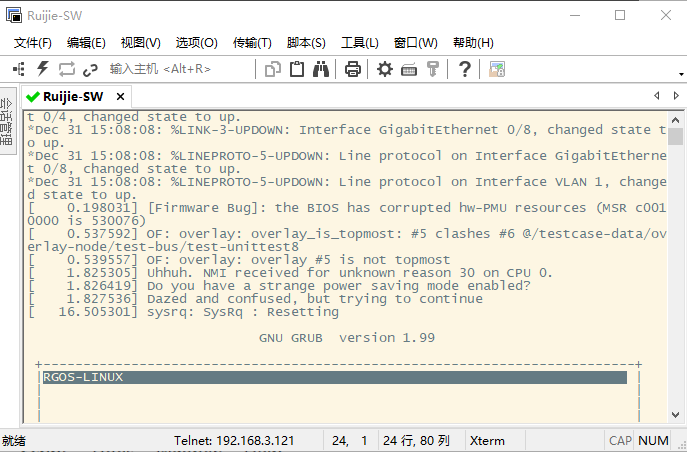This screenshot has width=687, height=452.
Task: Click the Reconnect session icon
Action: tap(66, 69)
